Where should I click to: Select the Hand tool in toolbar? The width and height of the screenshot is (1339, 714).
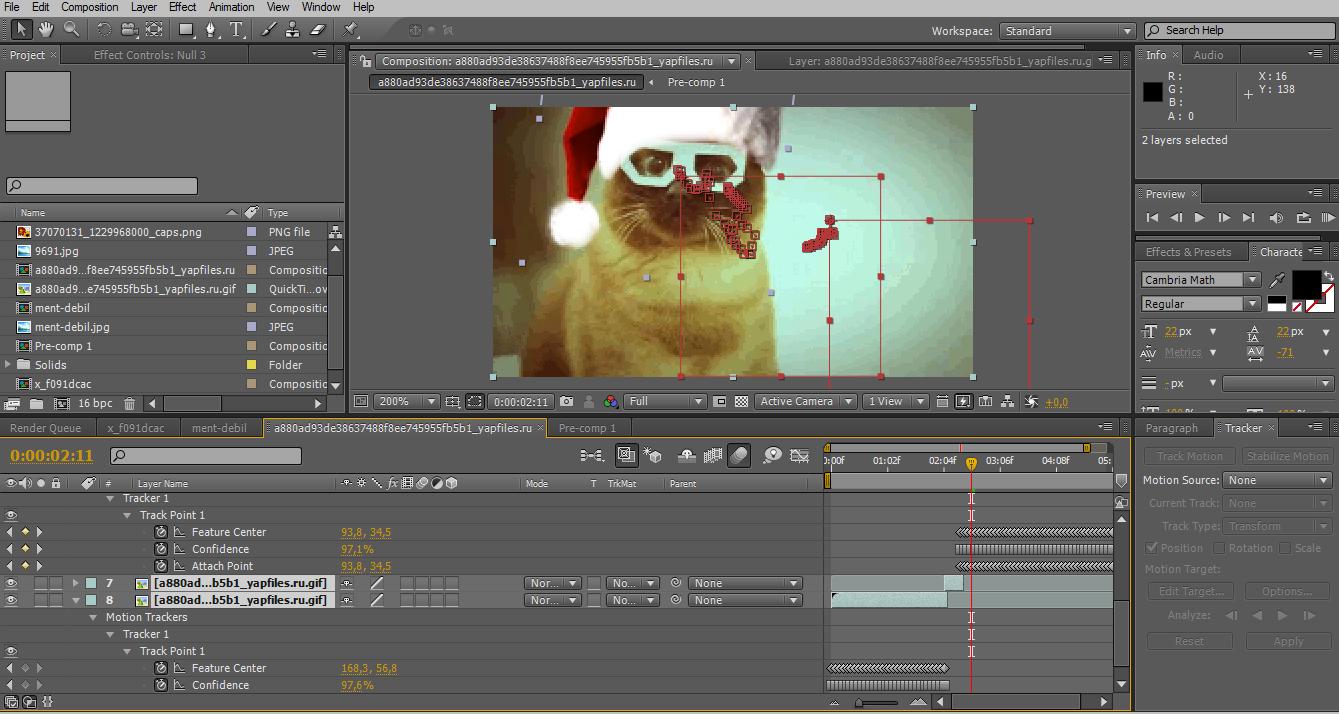click(x=46, y=30)
